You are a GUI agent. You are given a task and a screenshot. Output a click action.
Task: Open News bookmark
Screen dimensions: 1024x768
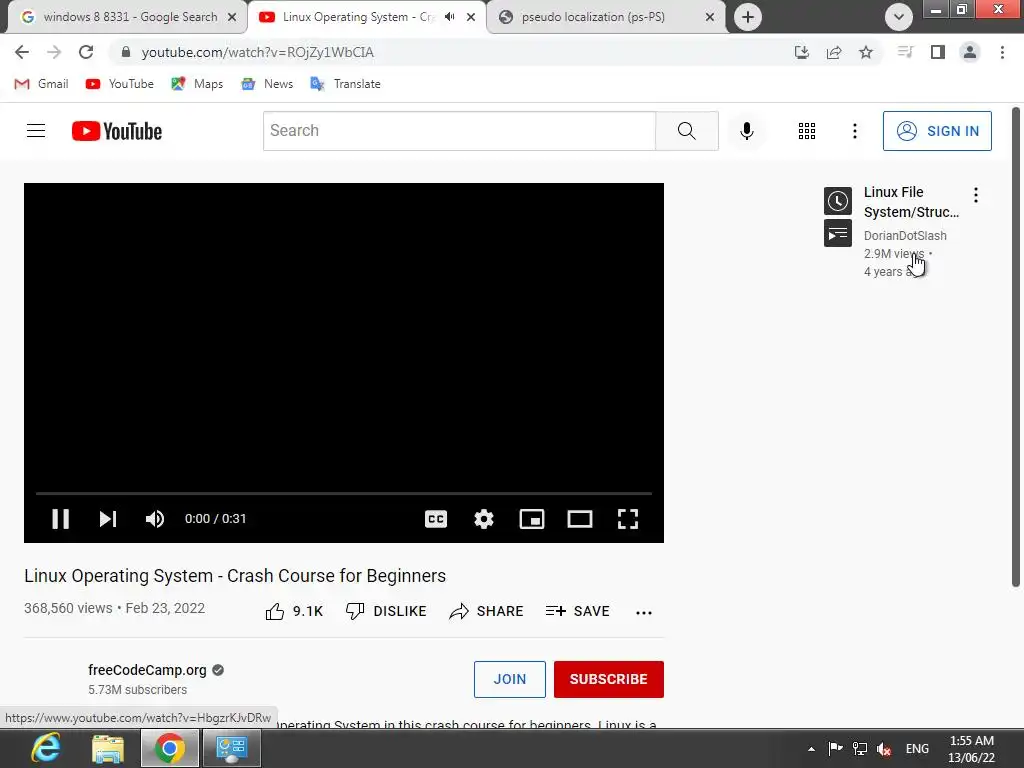click(x=267, y=84)
